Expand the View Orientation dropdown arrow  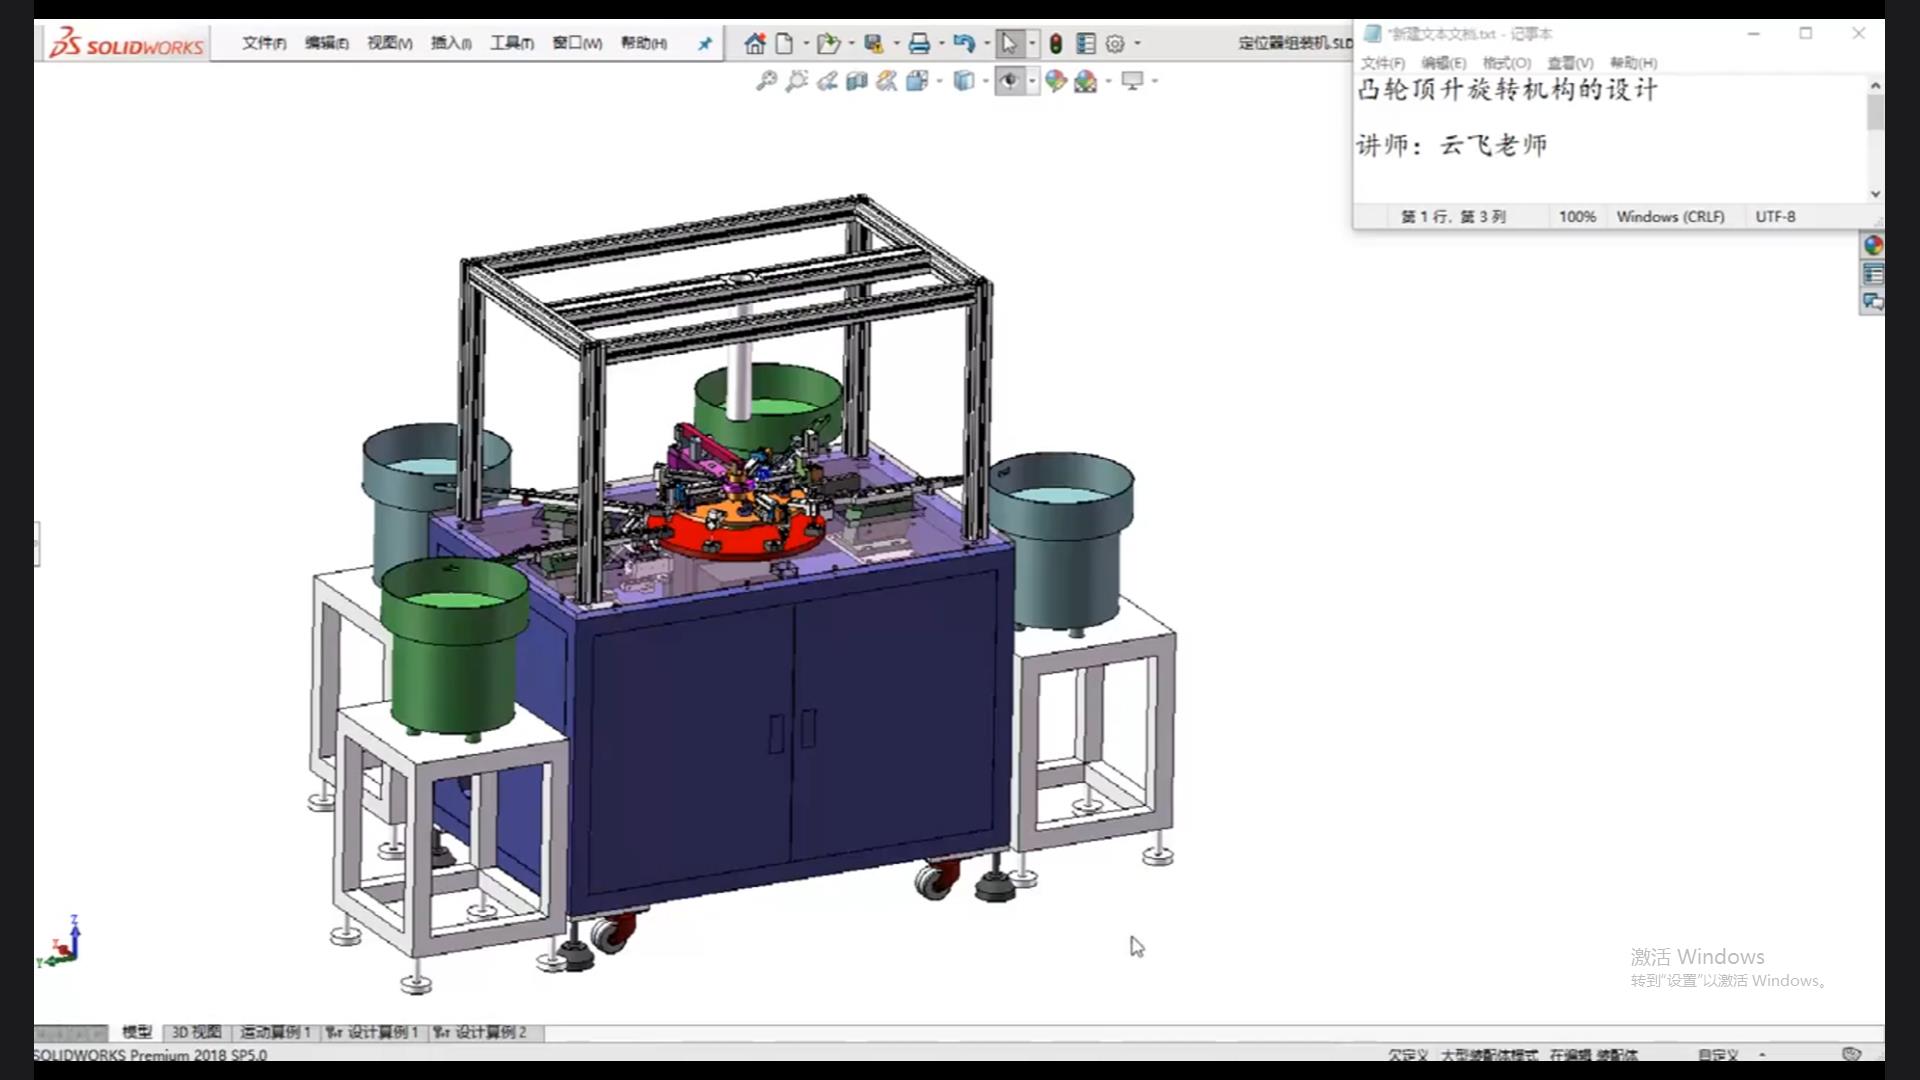coord(940,81)
